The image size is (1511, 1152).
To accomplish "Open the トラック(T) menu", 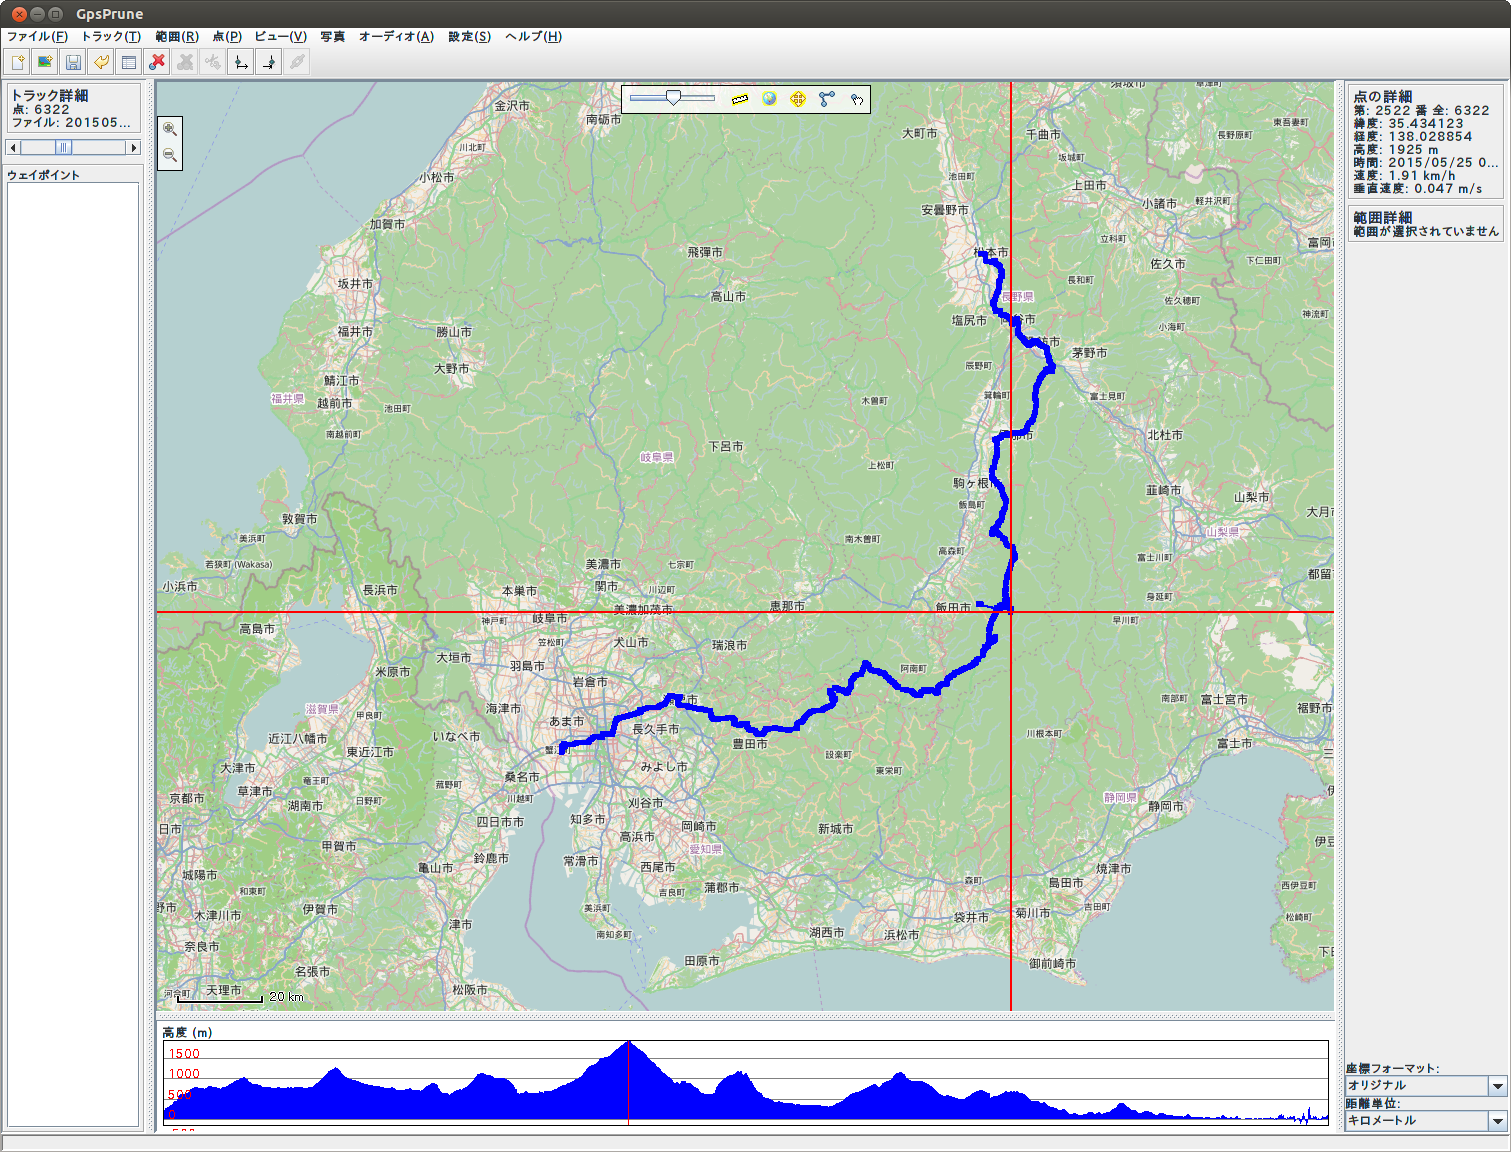I will tap(111, 36).
